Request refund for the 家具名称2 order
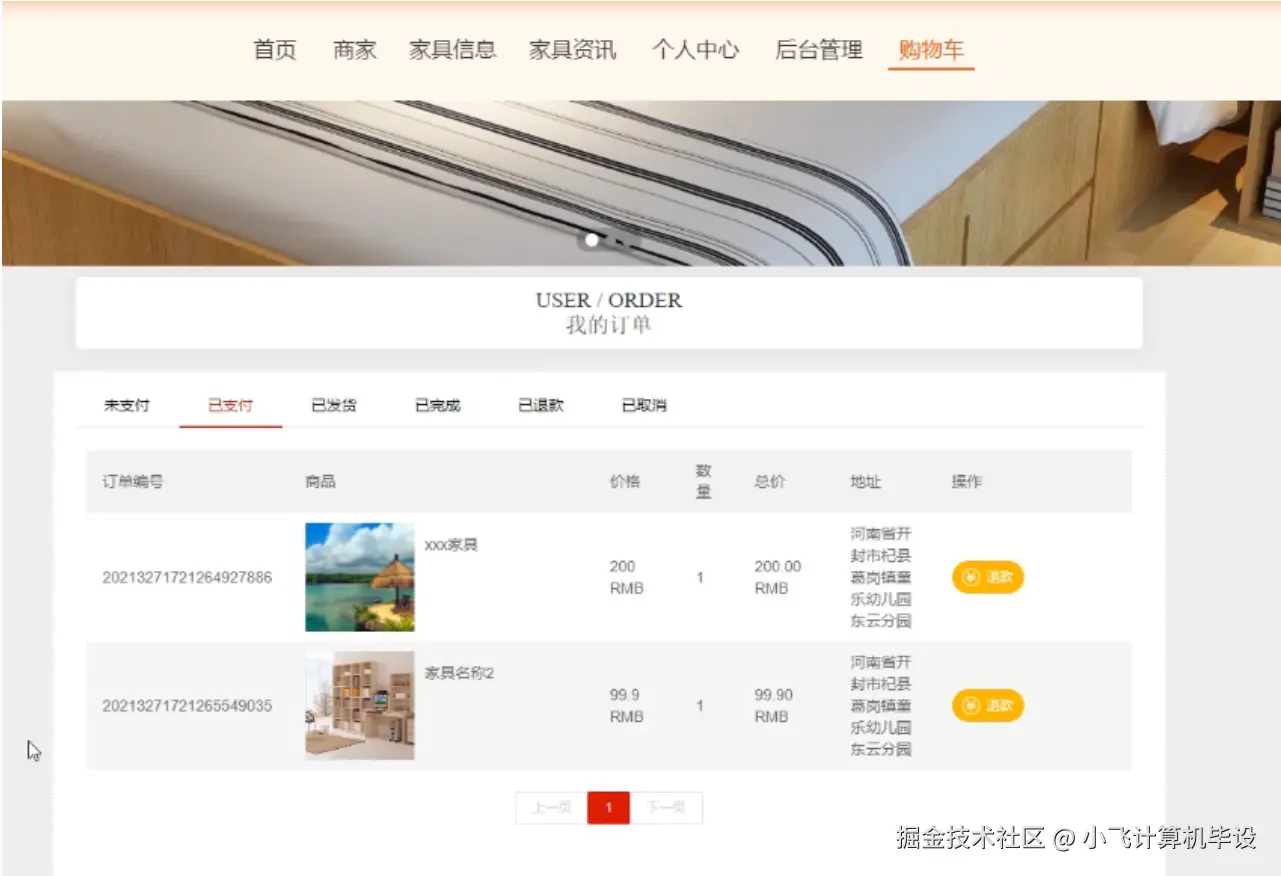Viewport: 1281px width, 876px height. tap(987, 706)
